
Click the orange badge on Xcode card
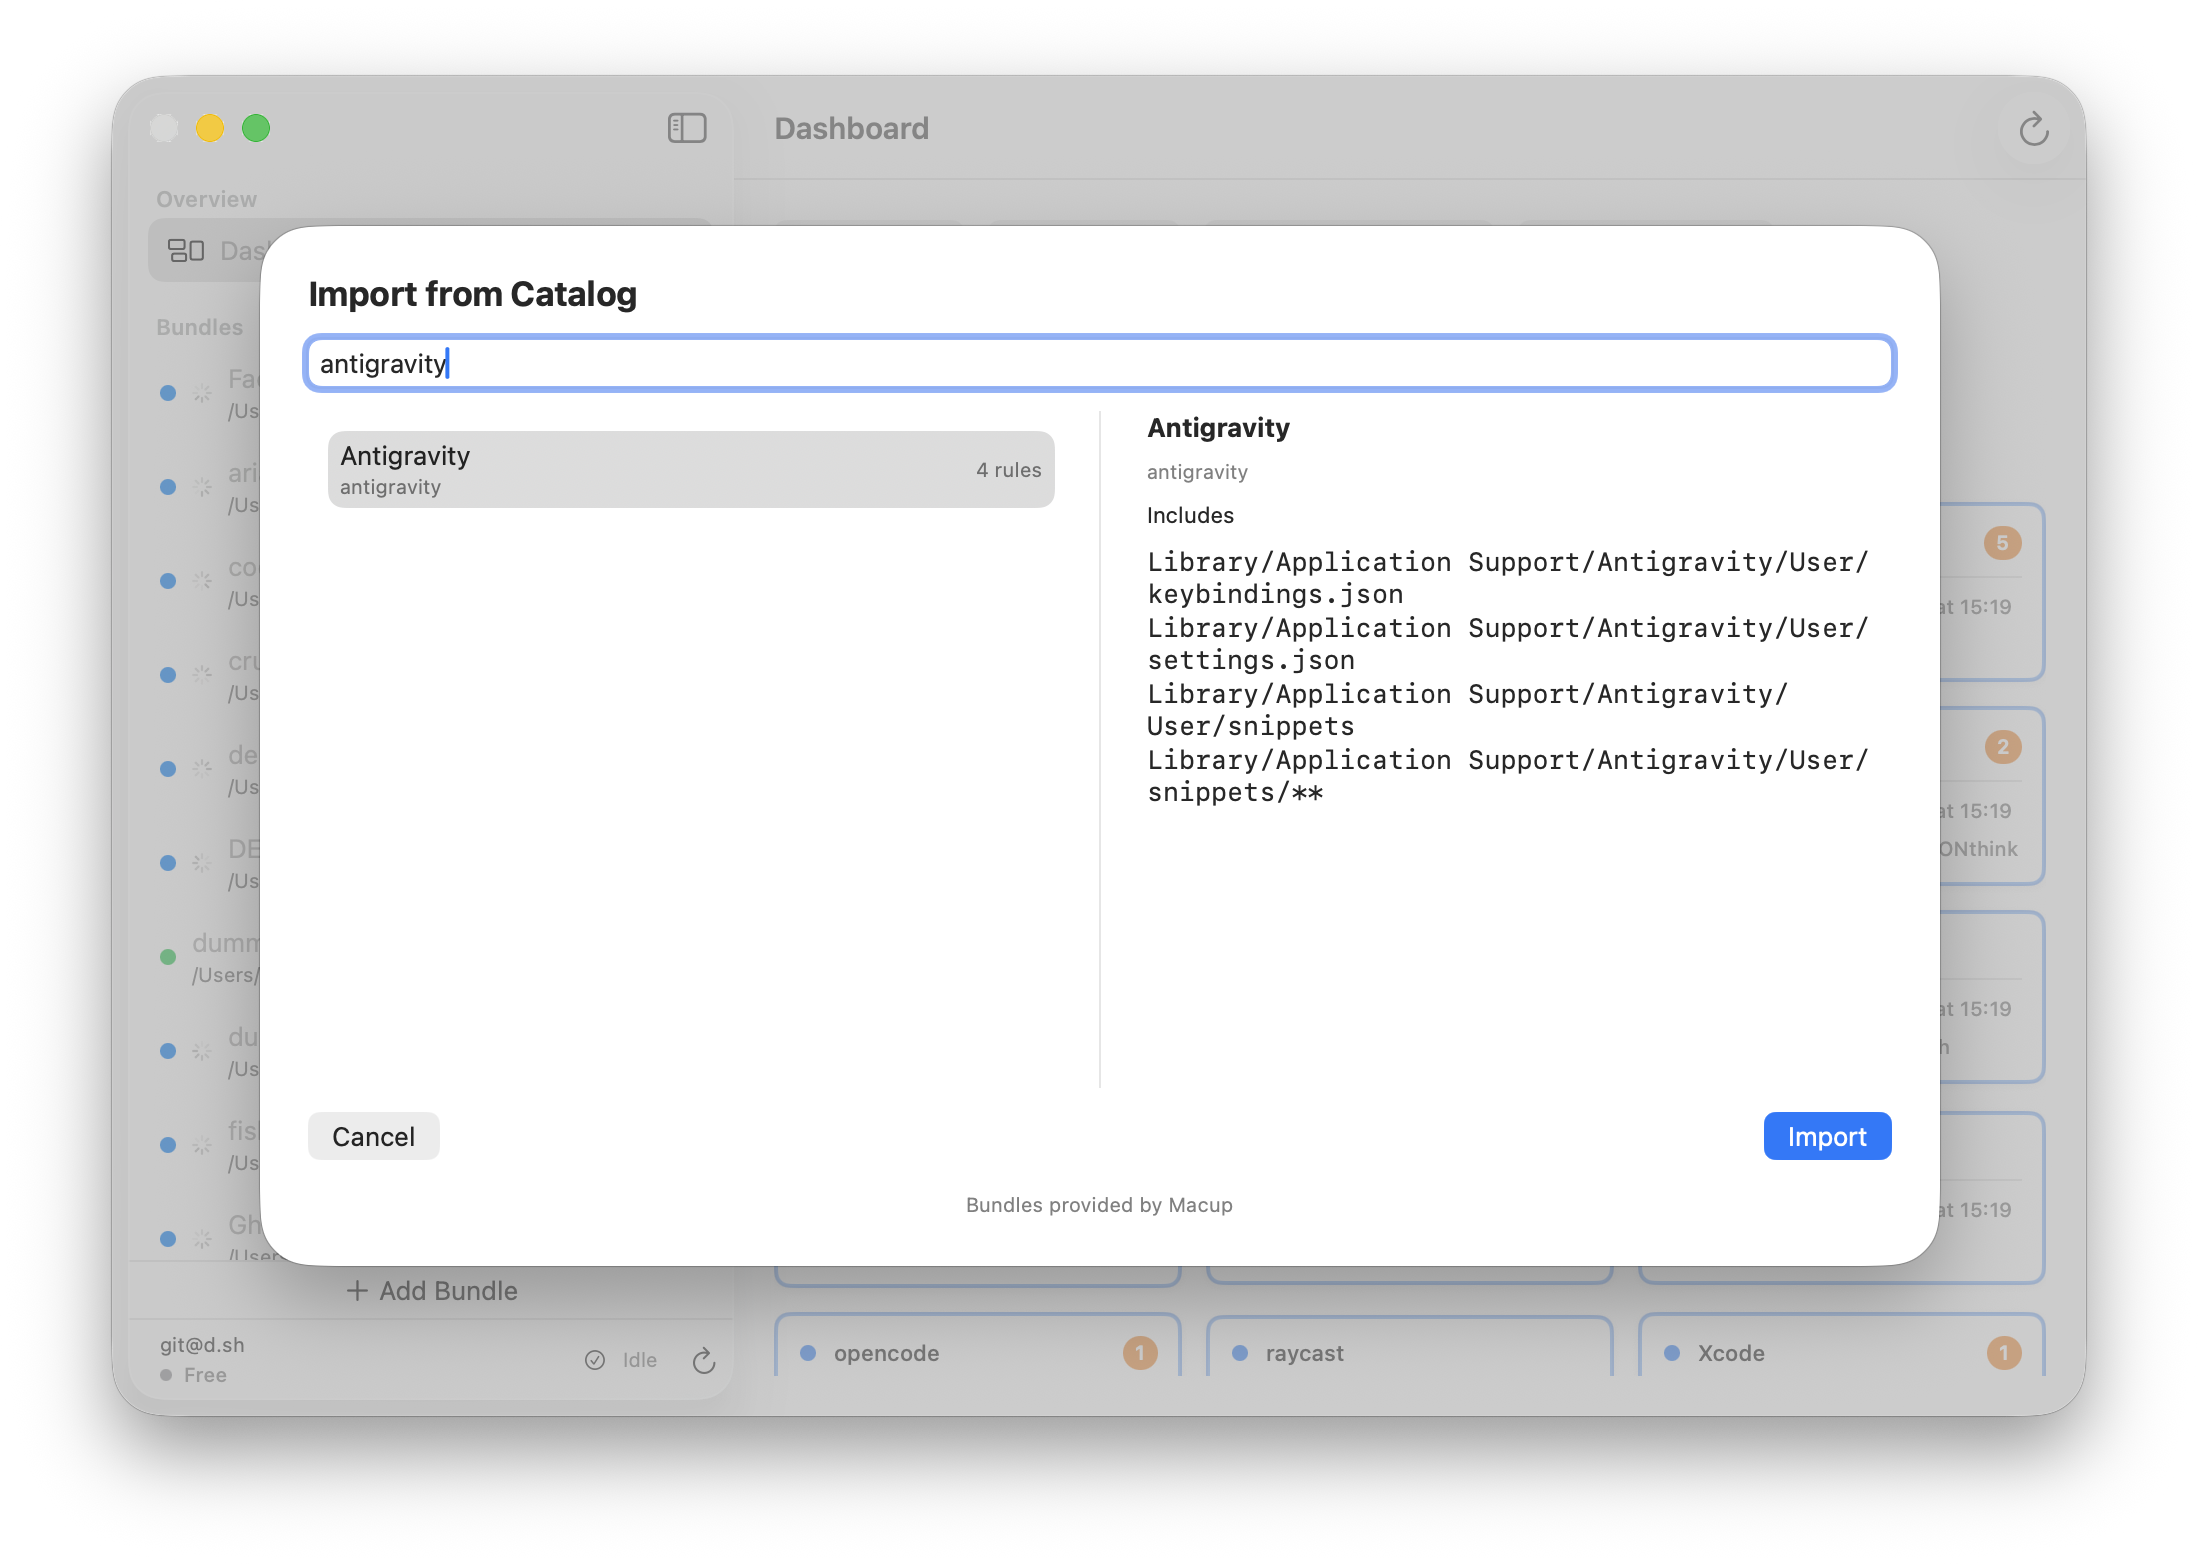click(2003, 1353)
